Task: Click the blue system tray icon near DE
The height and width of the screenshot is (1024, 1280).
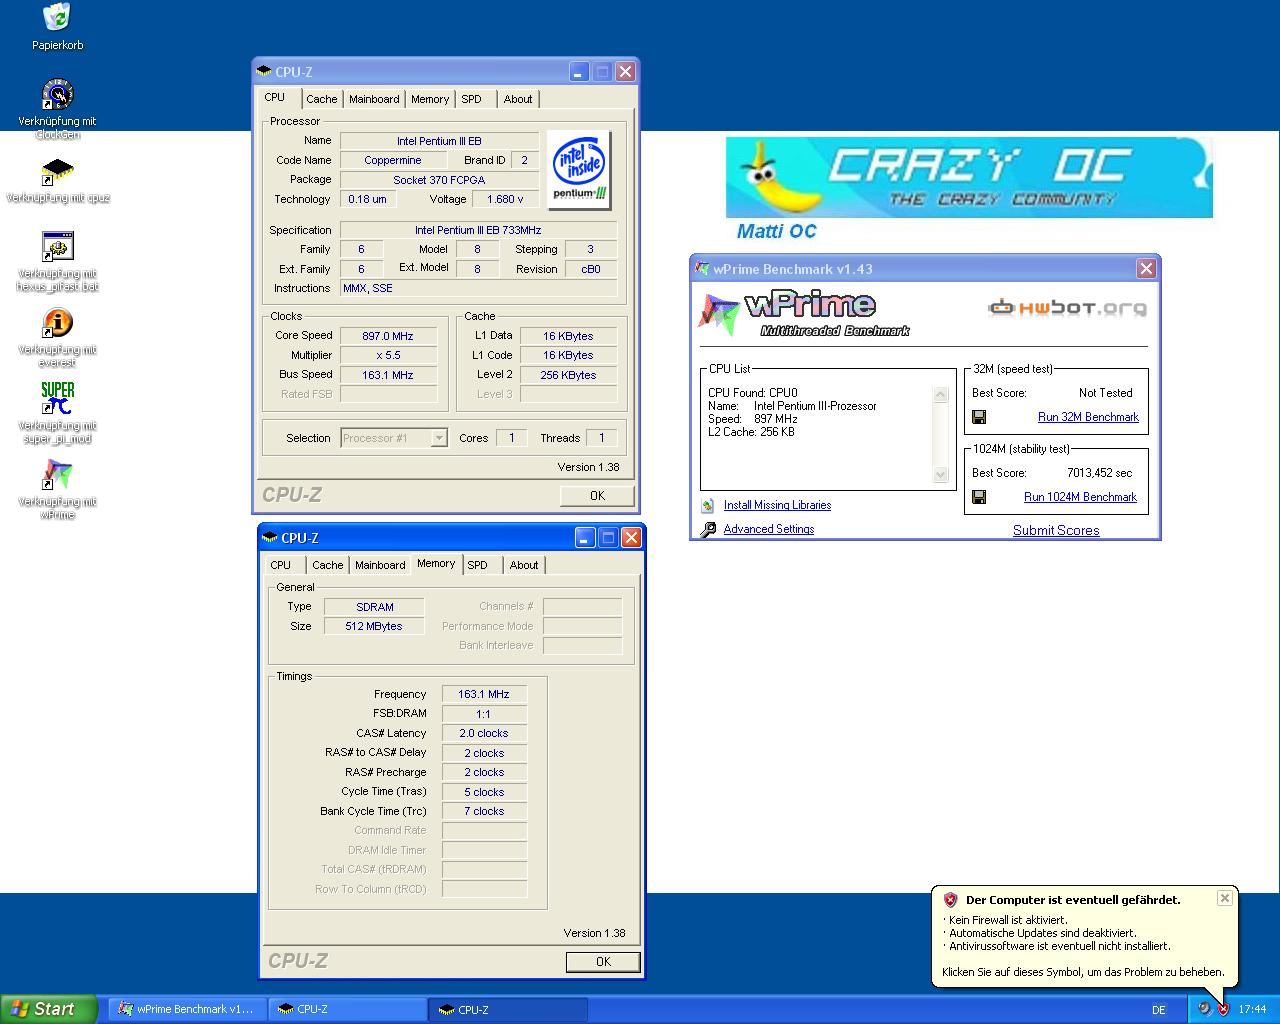Action: [x=1204, y=1009]
